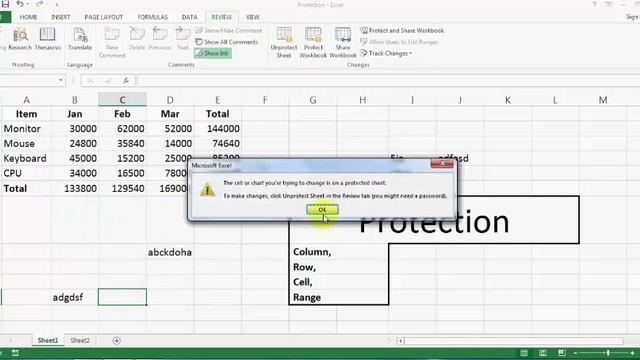Click Show All Comments
This screenshot has width=640, height=360.
click(x=227, y=42)
